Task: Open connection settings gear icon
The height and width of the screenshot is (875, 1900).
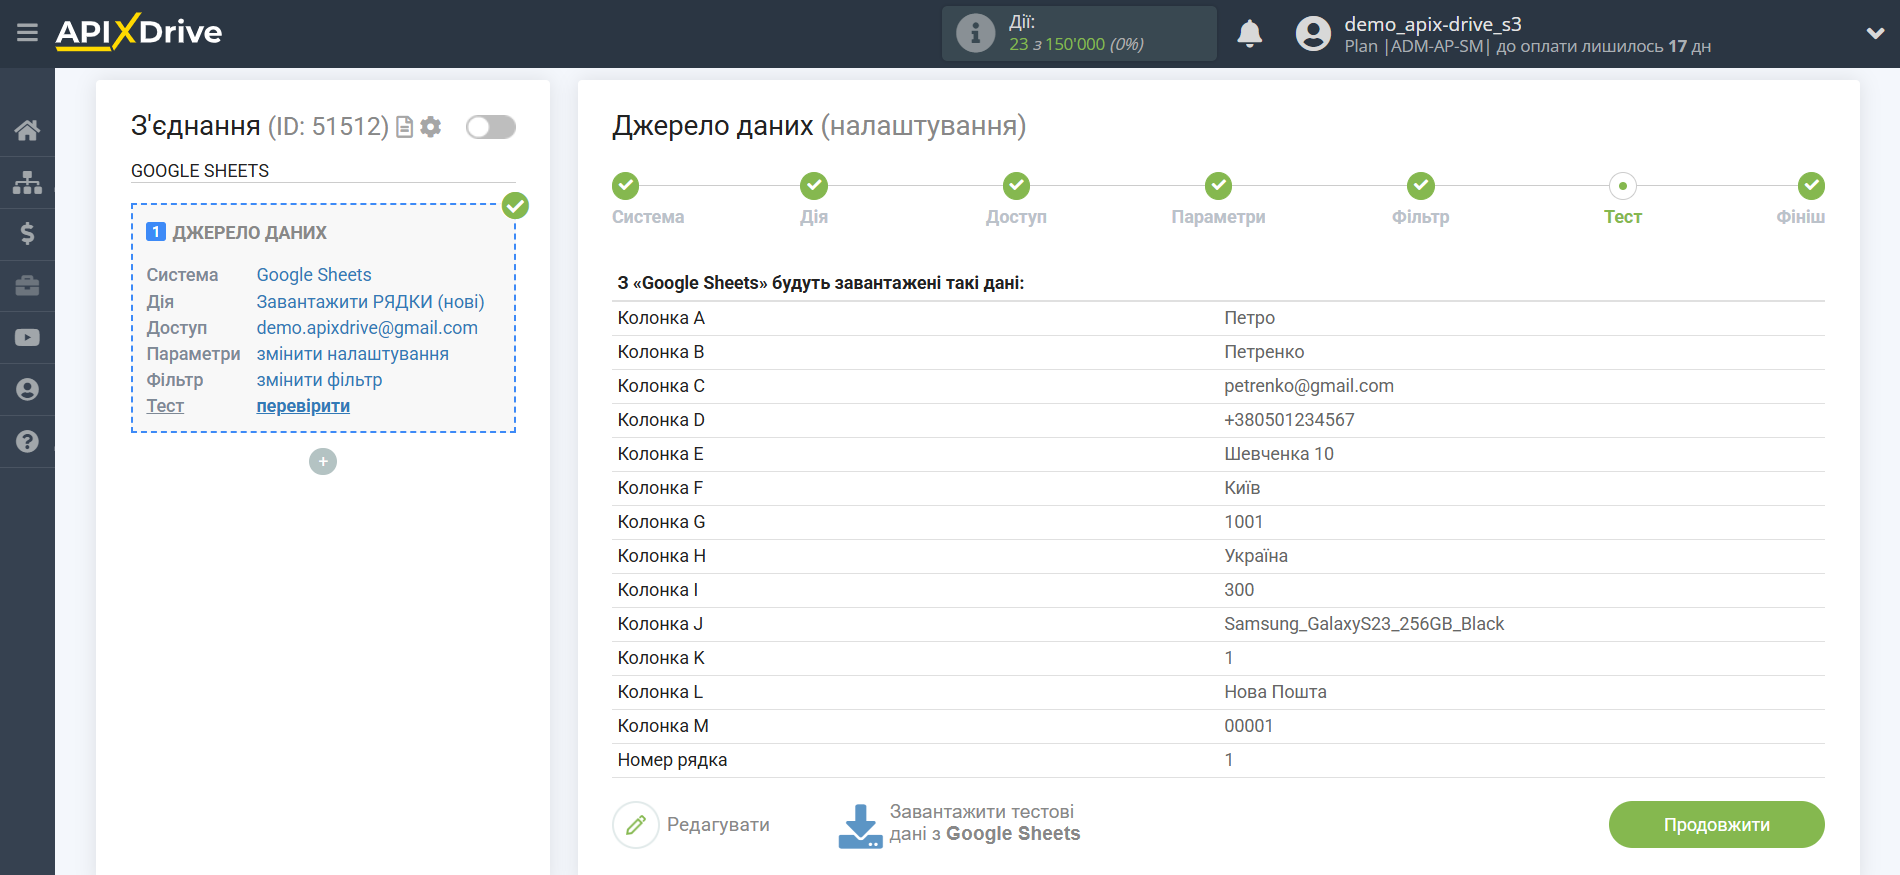Action: point(431,127)
